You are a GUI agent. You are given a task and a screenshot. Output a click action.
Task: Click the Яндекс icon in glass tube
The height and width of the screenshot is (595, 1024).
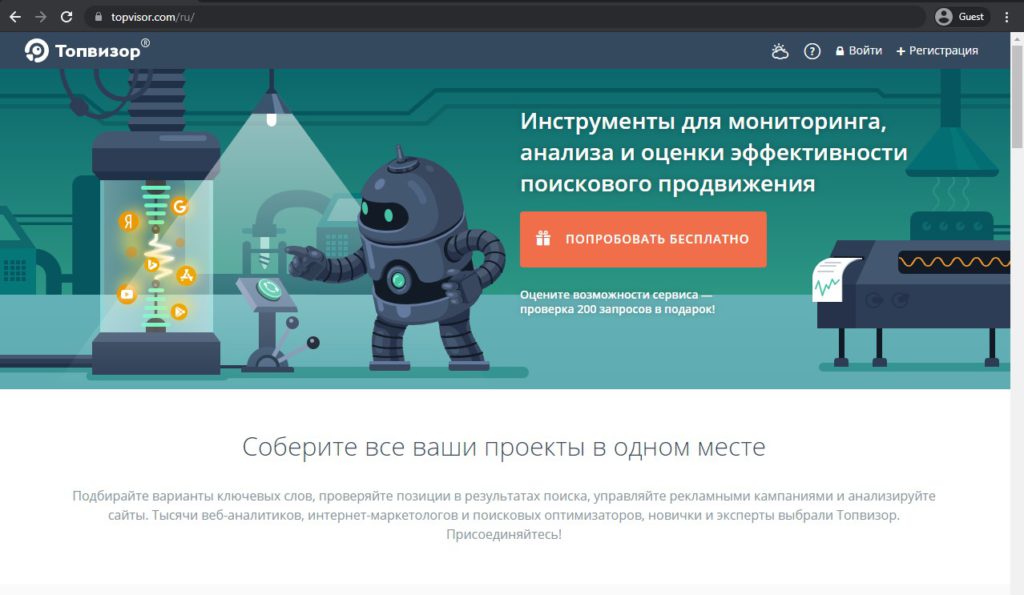(x=129, y=221)
